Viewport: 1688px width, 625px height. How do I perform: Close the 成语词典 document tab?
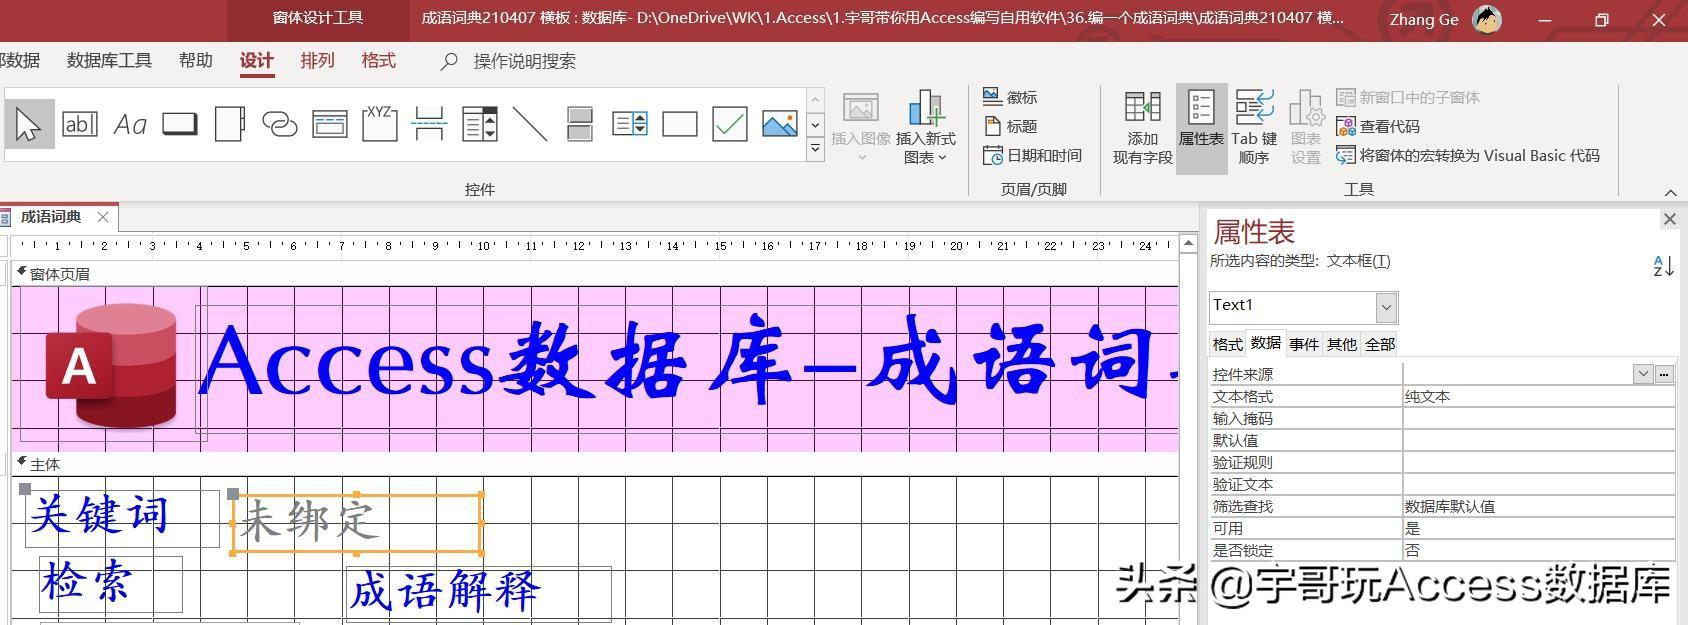pos(103,217)
